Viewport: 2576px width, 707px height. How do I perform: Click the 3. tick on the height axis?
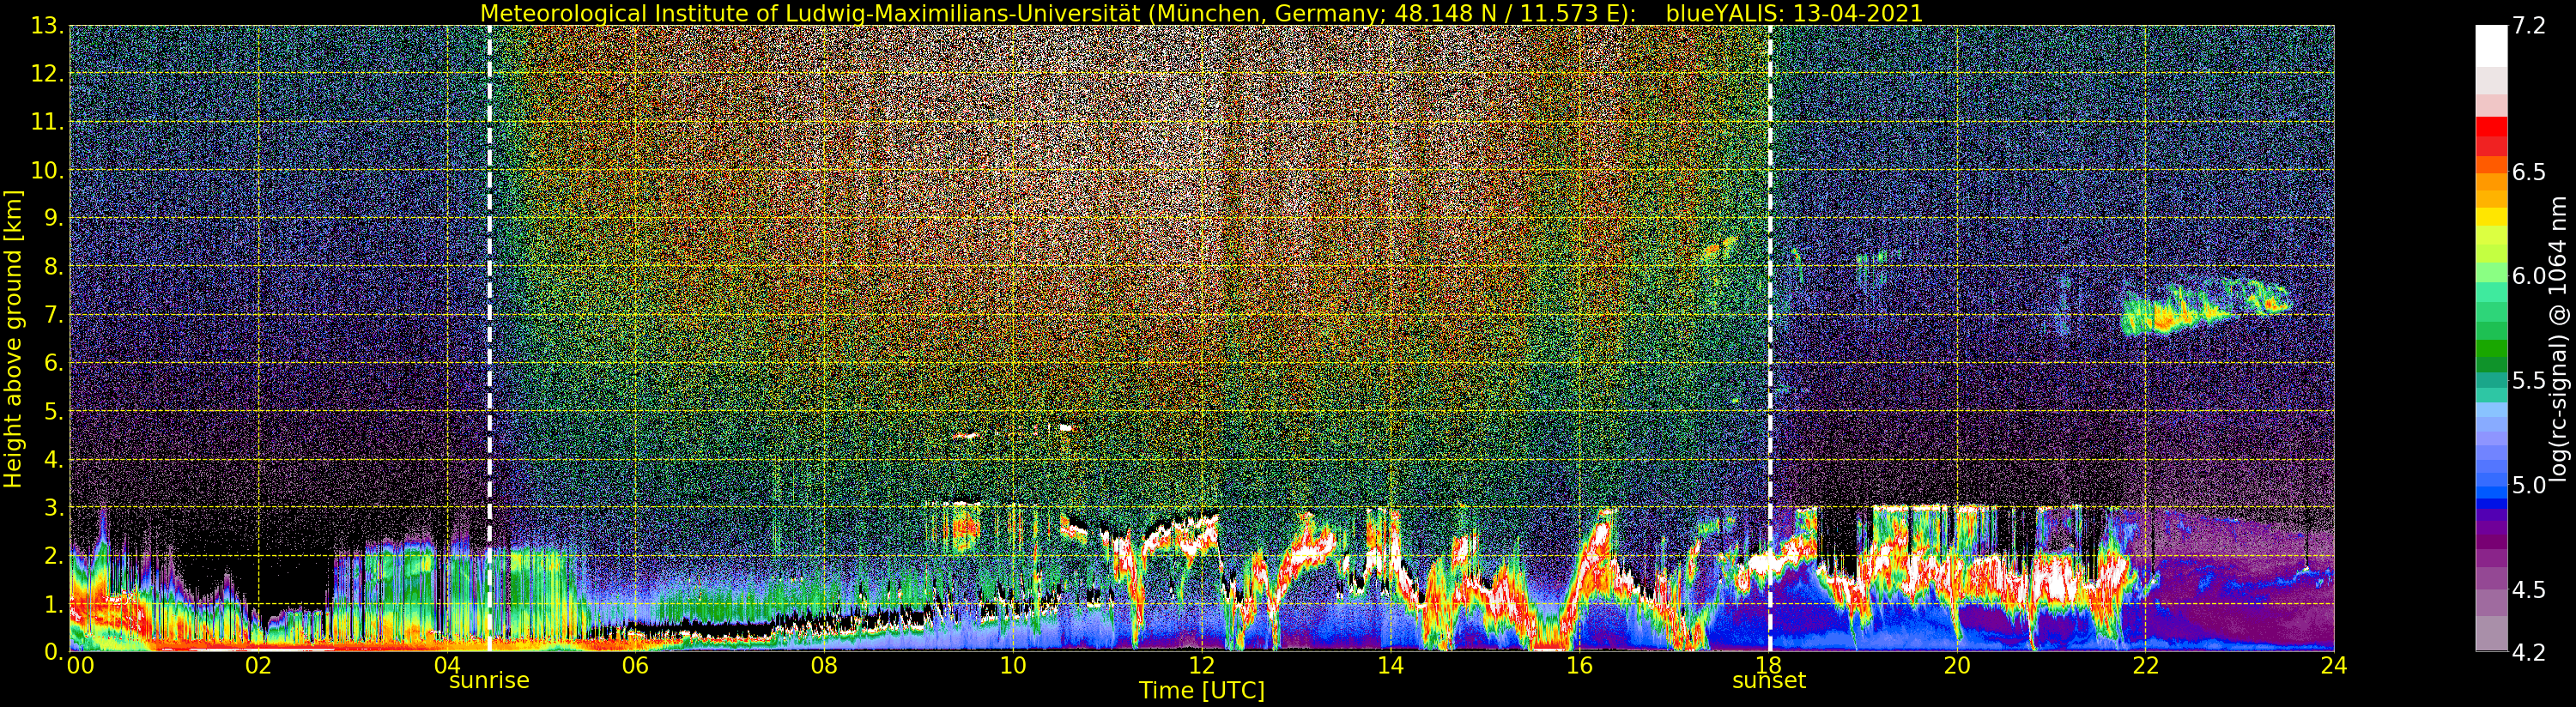54,507
